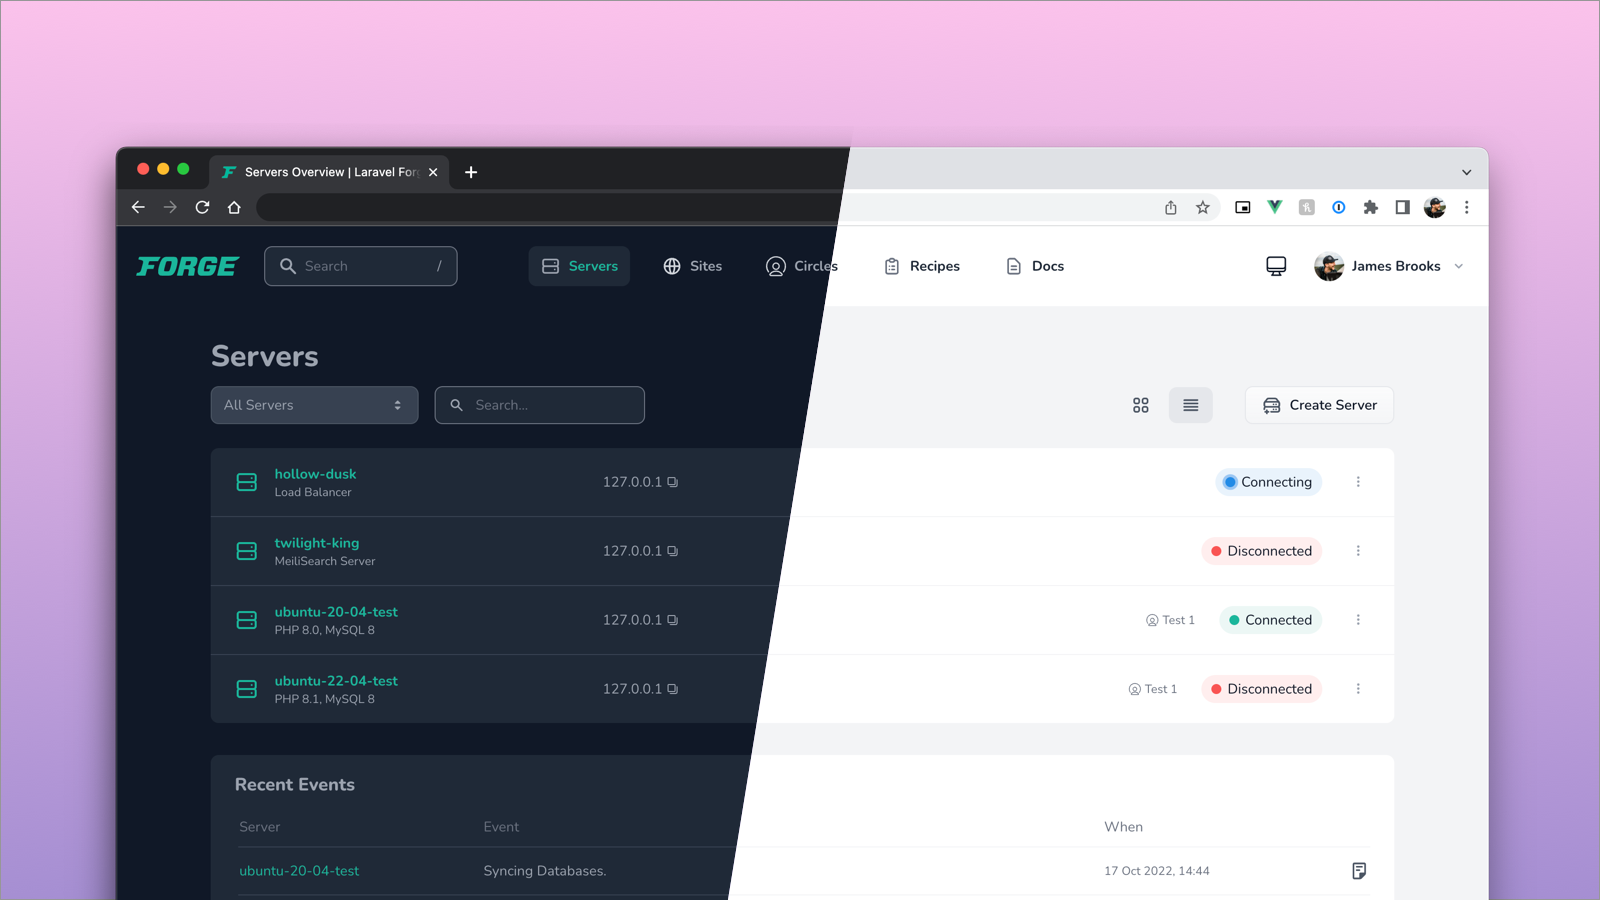Switch servers to list view

point(1190,405)
